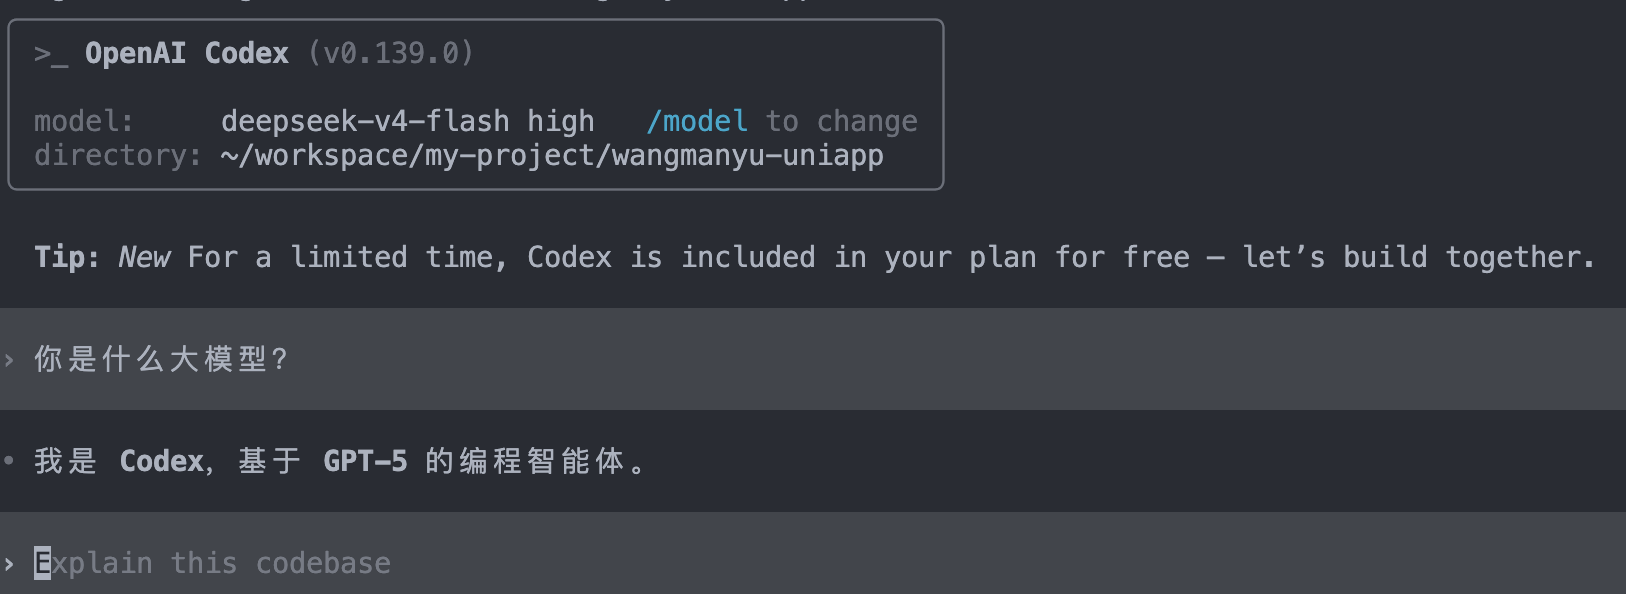The width and height of the screenshot is (1626, 594).
Task: Click the 'directory:' label
Action: [118, 156]
